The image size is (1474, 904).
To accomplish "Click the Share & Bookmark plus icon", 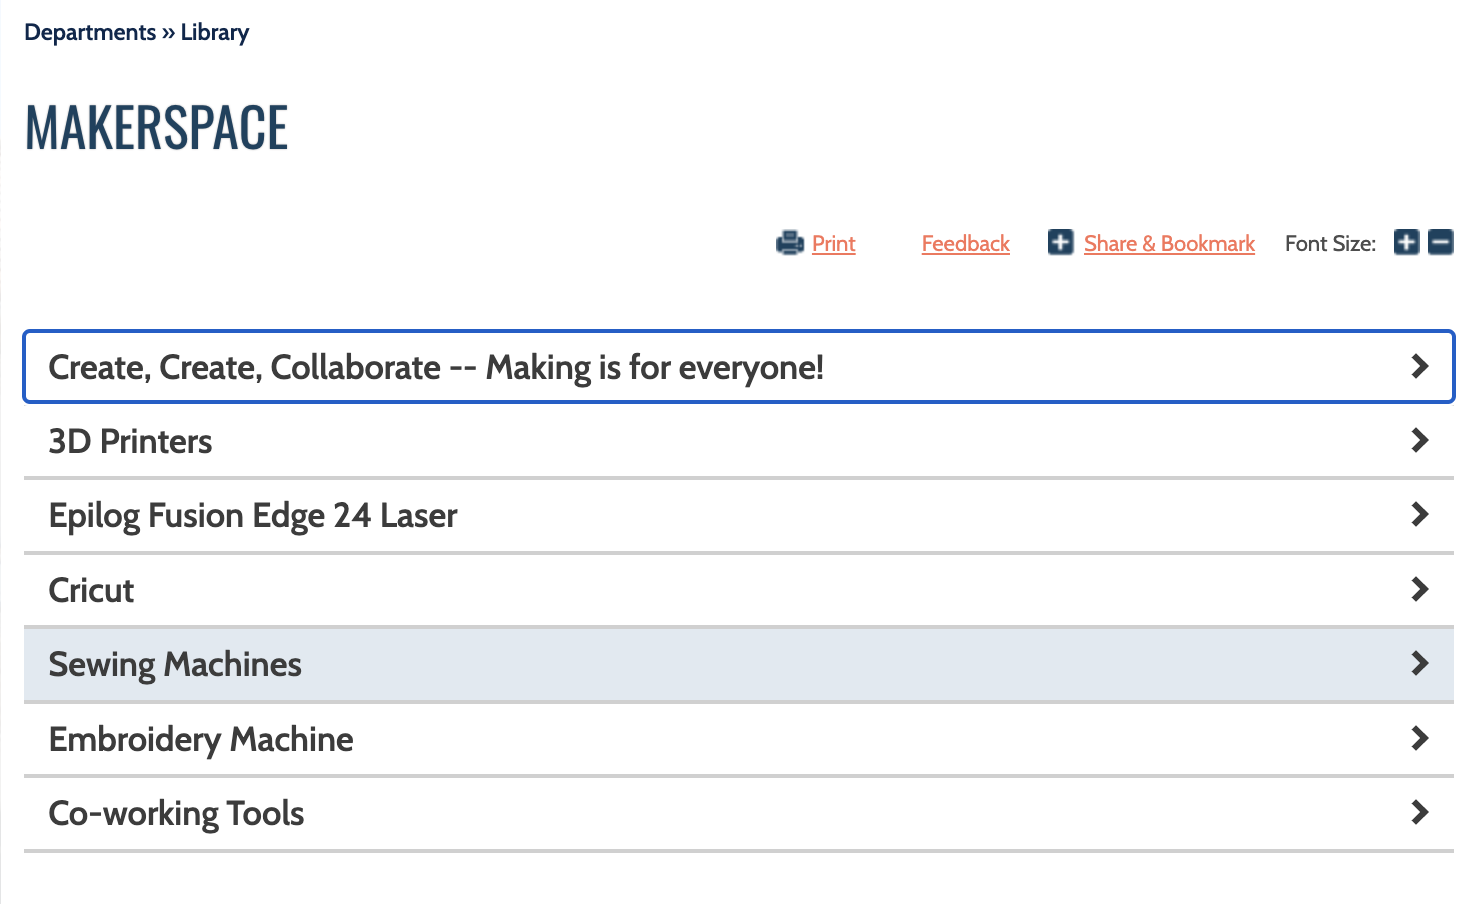I will (1060, 242).
